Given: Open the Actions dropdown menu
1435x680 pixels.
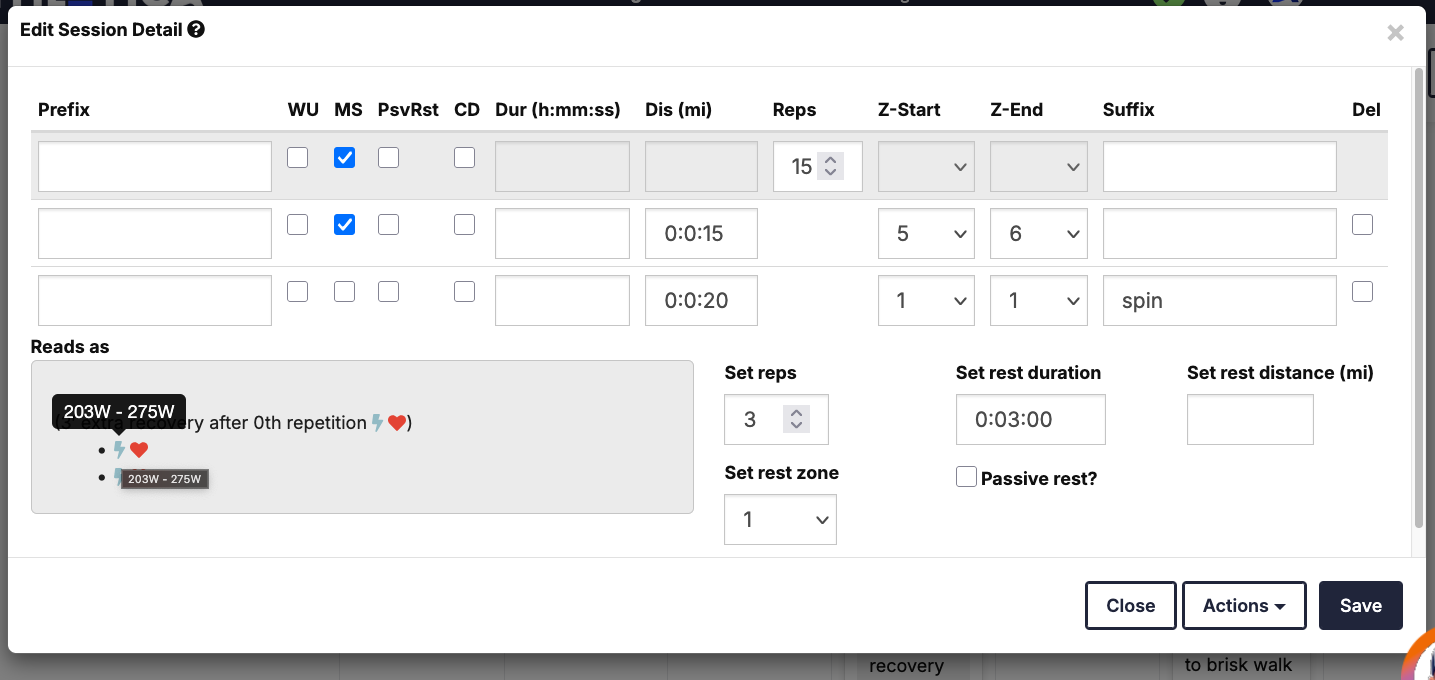Looking at the screenshot, I should 1243,606.
